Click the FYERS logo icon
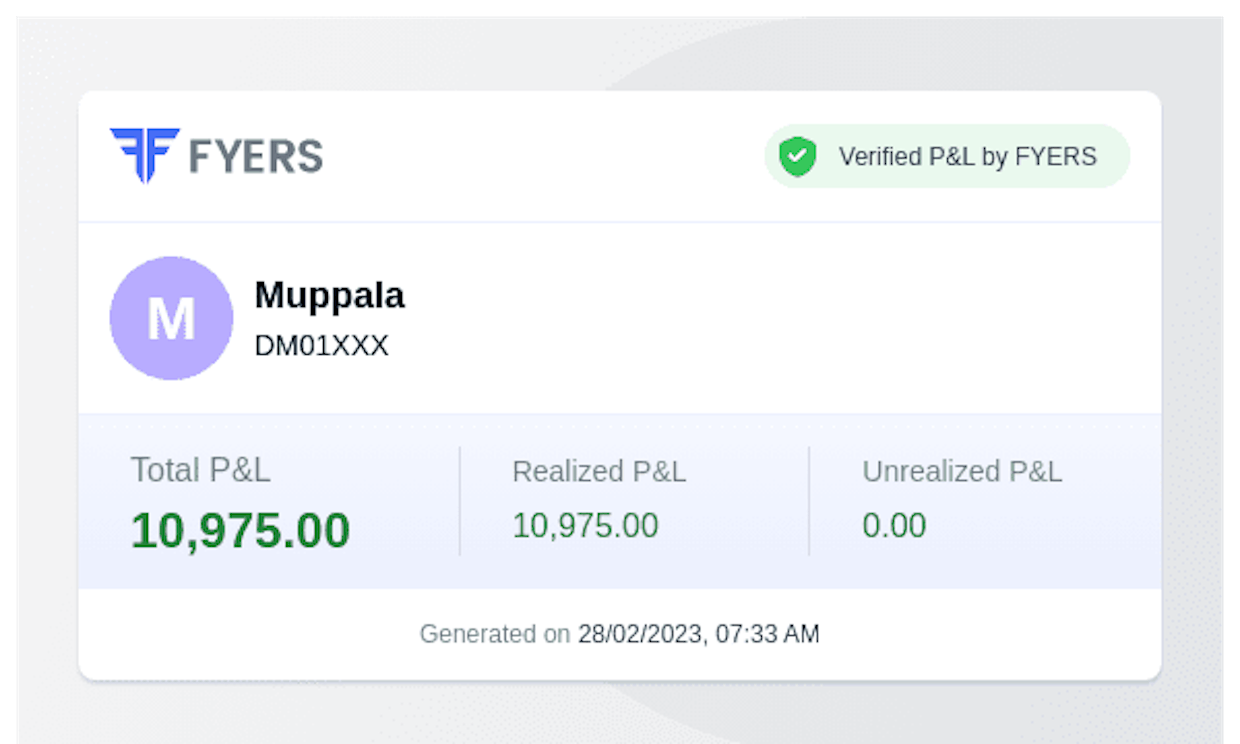1240x744 pixels. 145,155
